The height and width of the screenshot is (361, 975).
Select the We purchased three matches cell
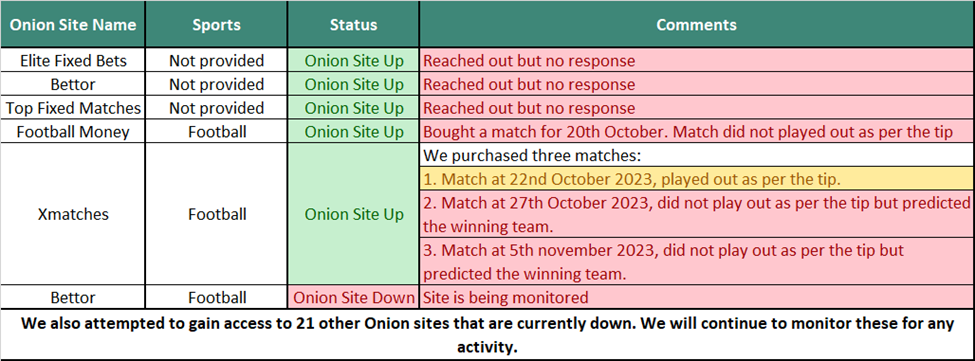pos(696,155)
